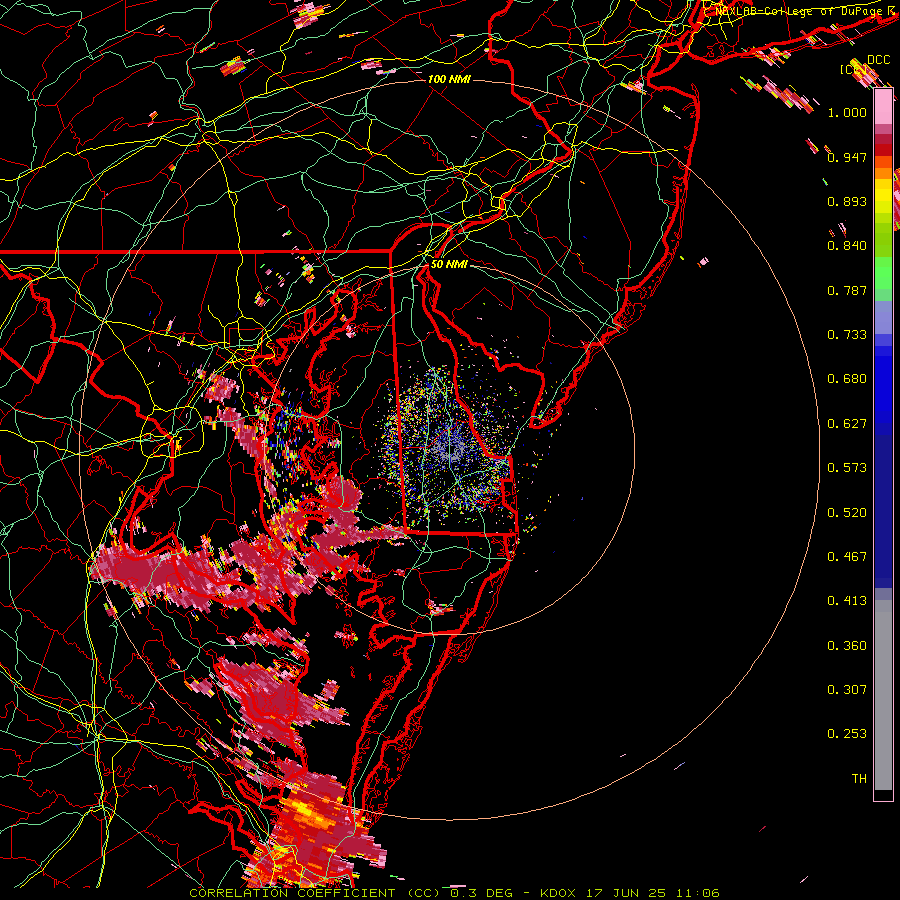Select the 1.000 value on the legend
The width and height of the screenshot is (900, 900).
pos(847,113)
